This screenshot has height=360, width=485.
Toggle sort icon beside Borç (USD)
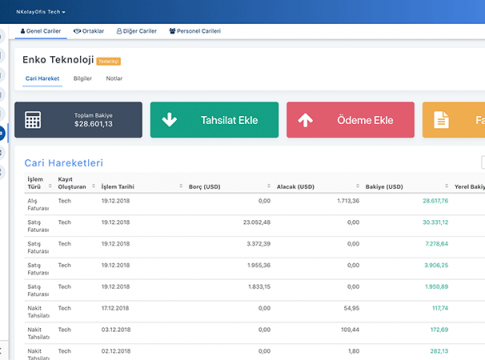269,186
